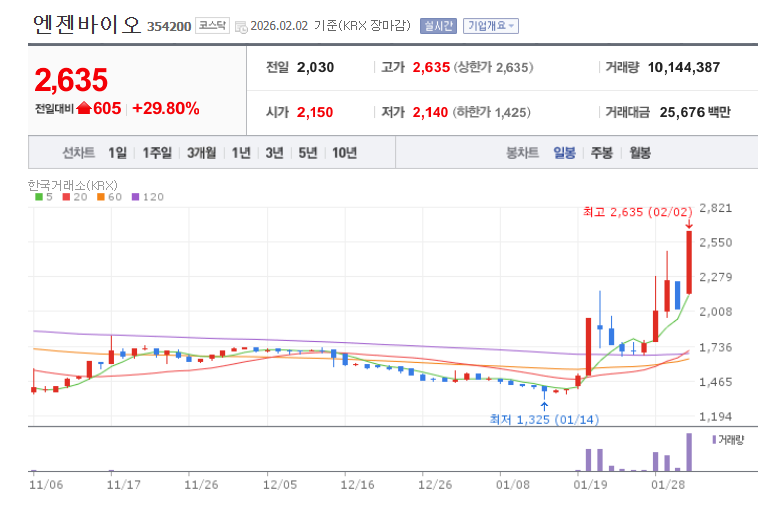Image resolution: width=758 pixels, height=512 pixels.
Task: Click the tallest volume bar on 02/02
Action: pyautogui.click(x=689, y=452)
